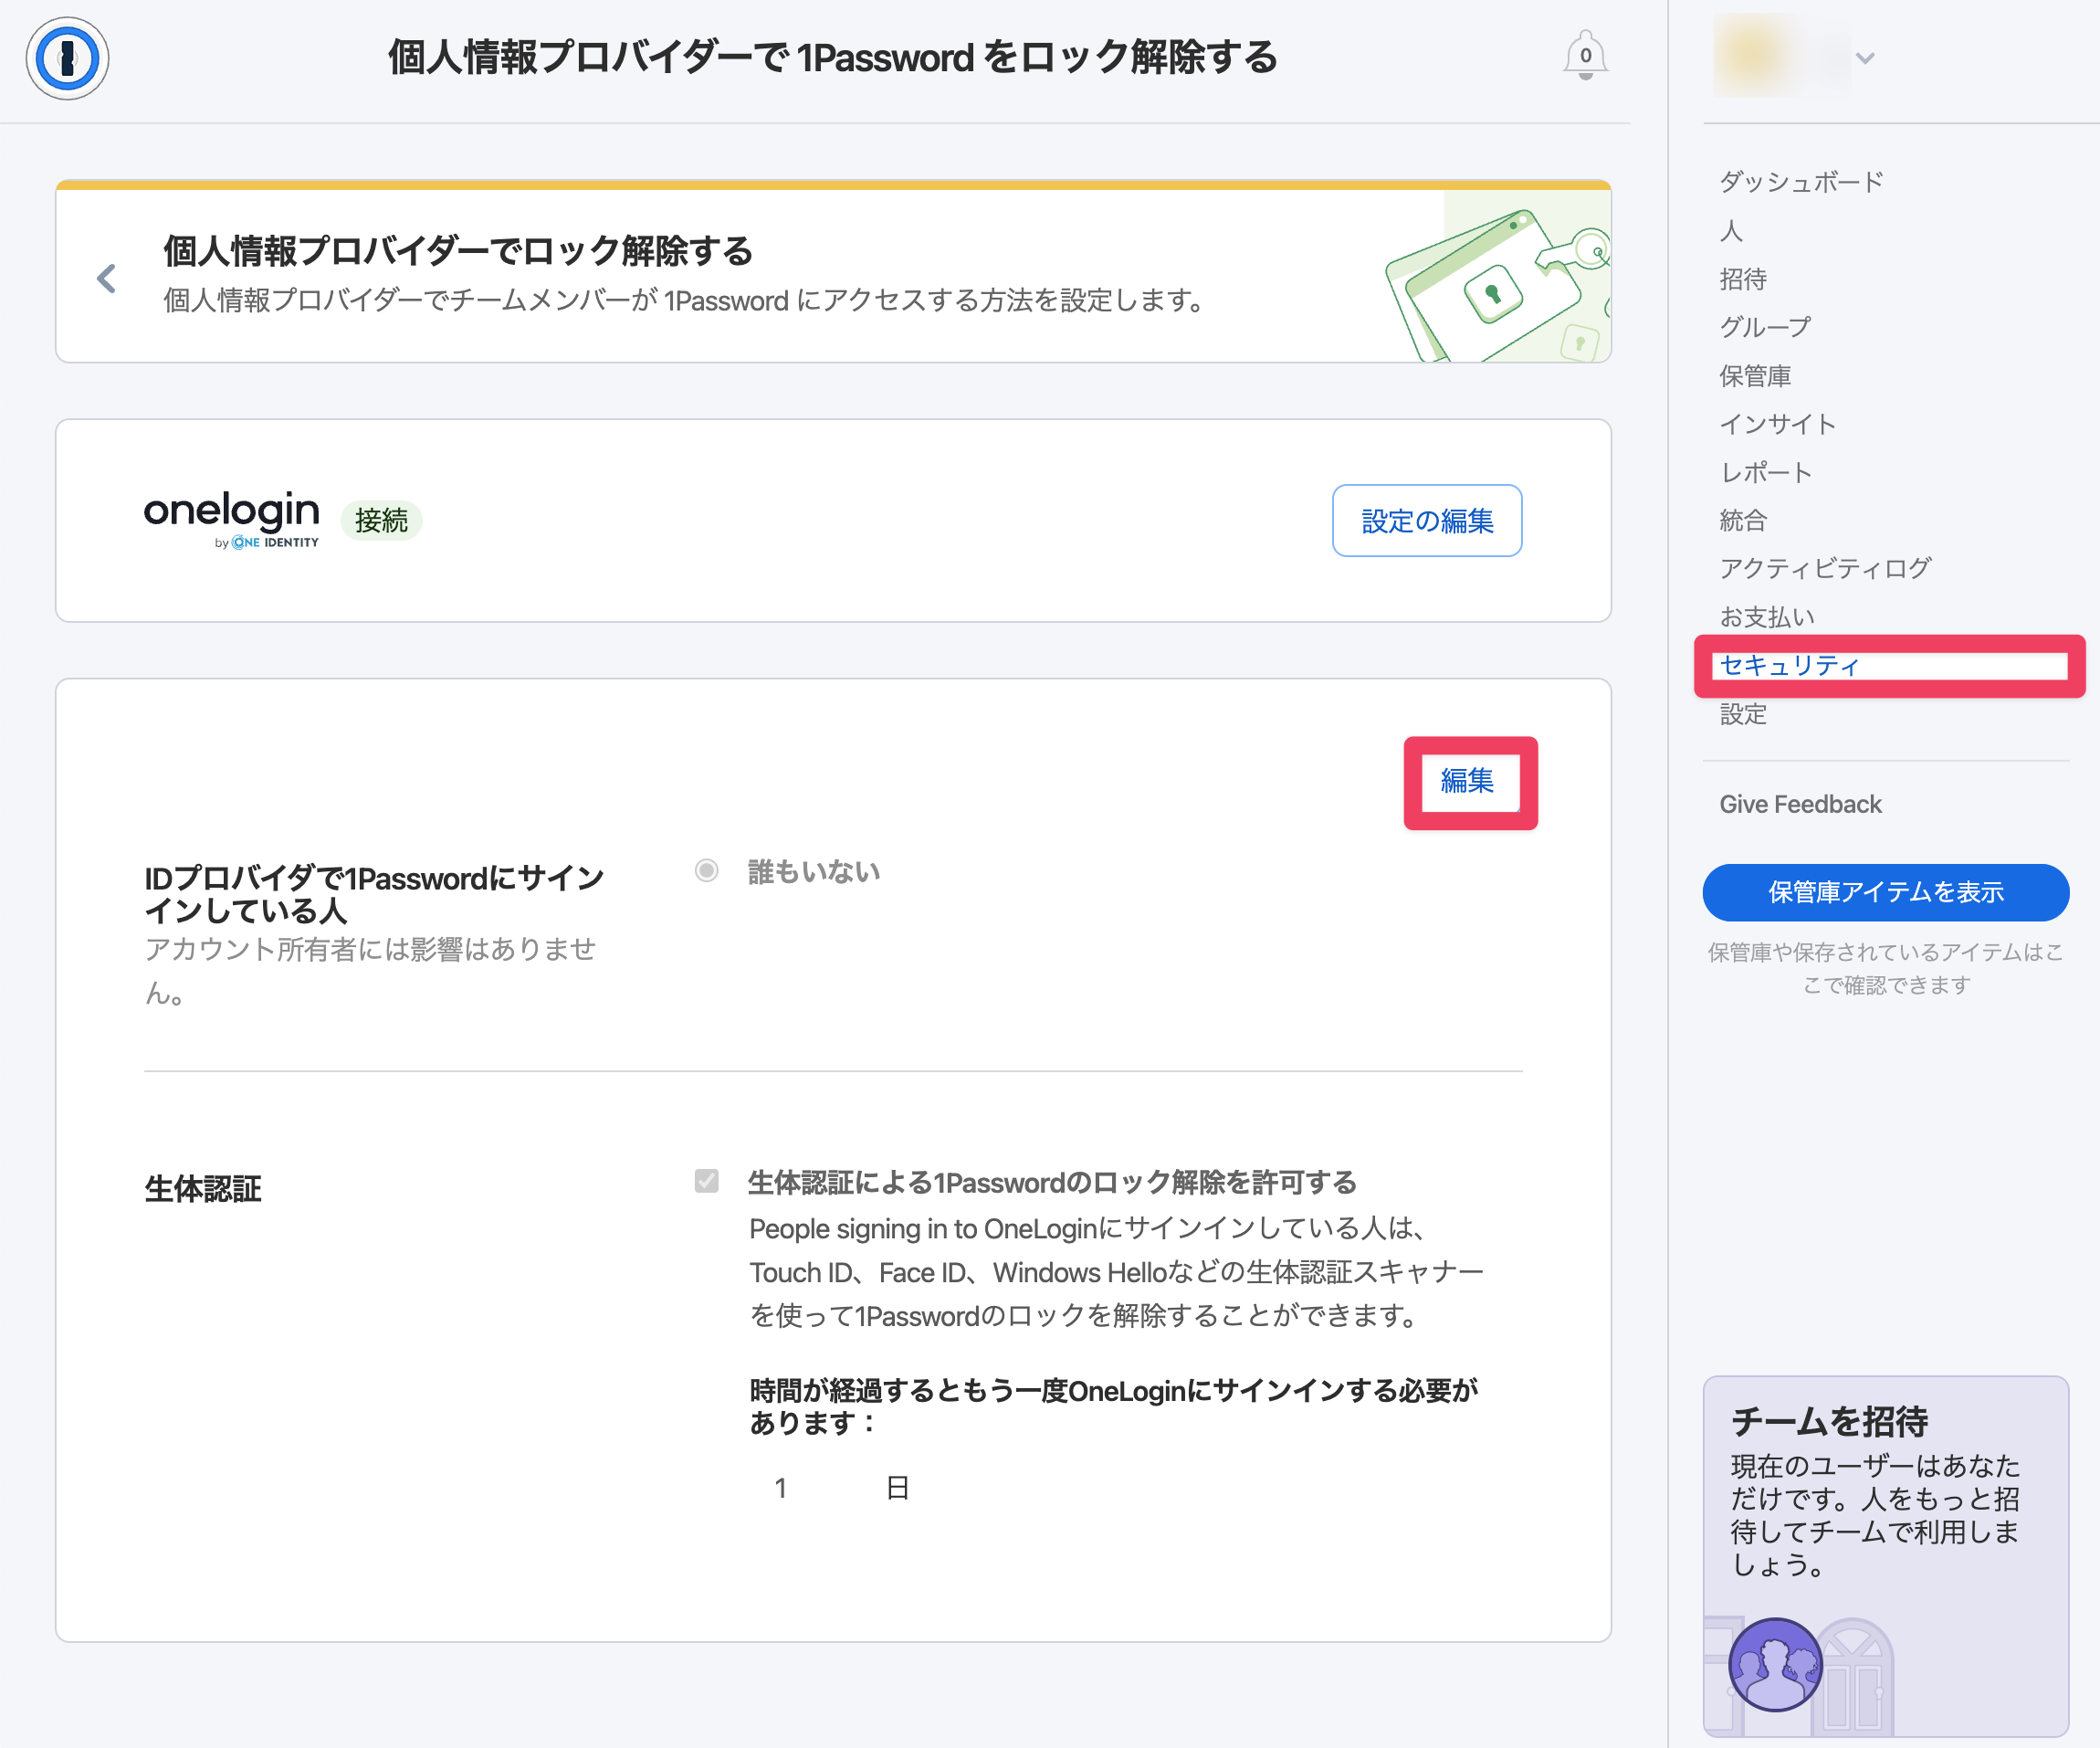Open 人 in the sidebar

point(1731,231)
